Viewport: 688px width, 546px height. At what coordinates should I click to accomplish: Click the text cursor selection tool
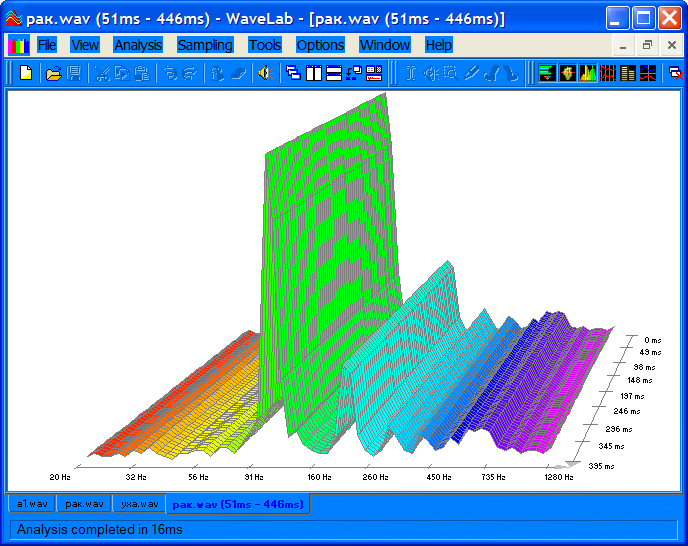pos(411,73)
